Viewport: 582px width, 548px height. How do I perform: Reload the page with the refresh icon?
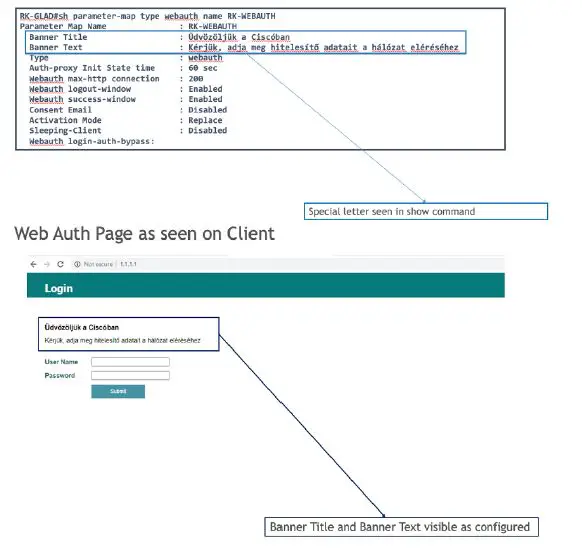pos(61,264)
